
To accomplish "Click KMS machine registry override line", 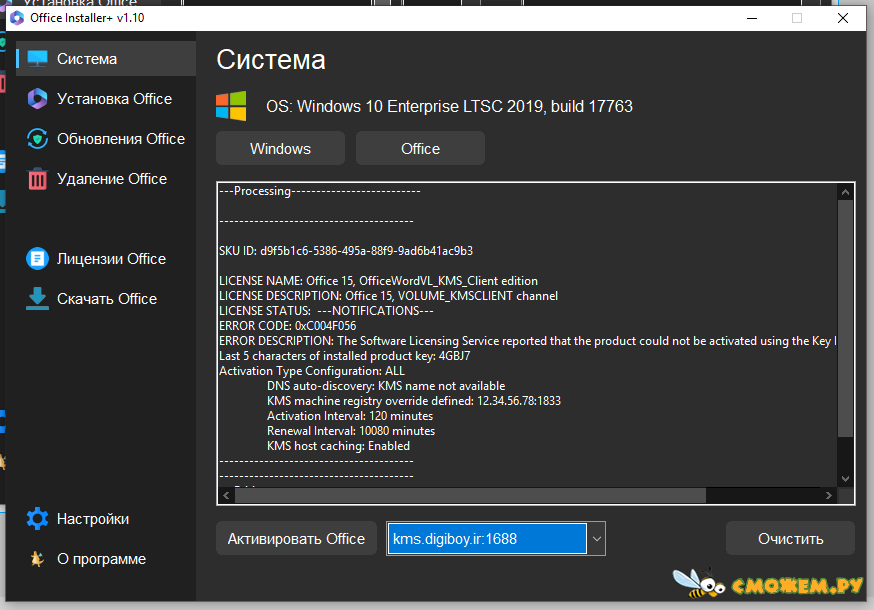I will point(414,401).
